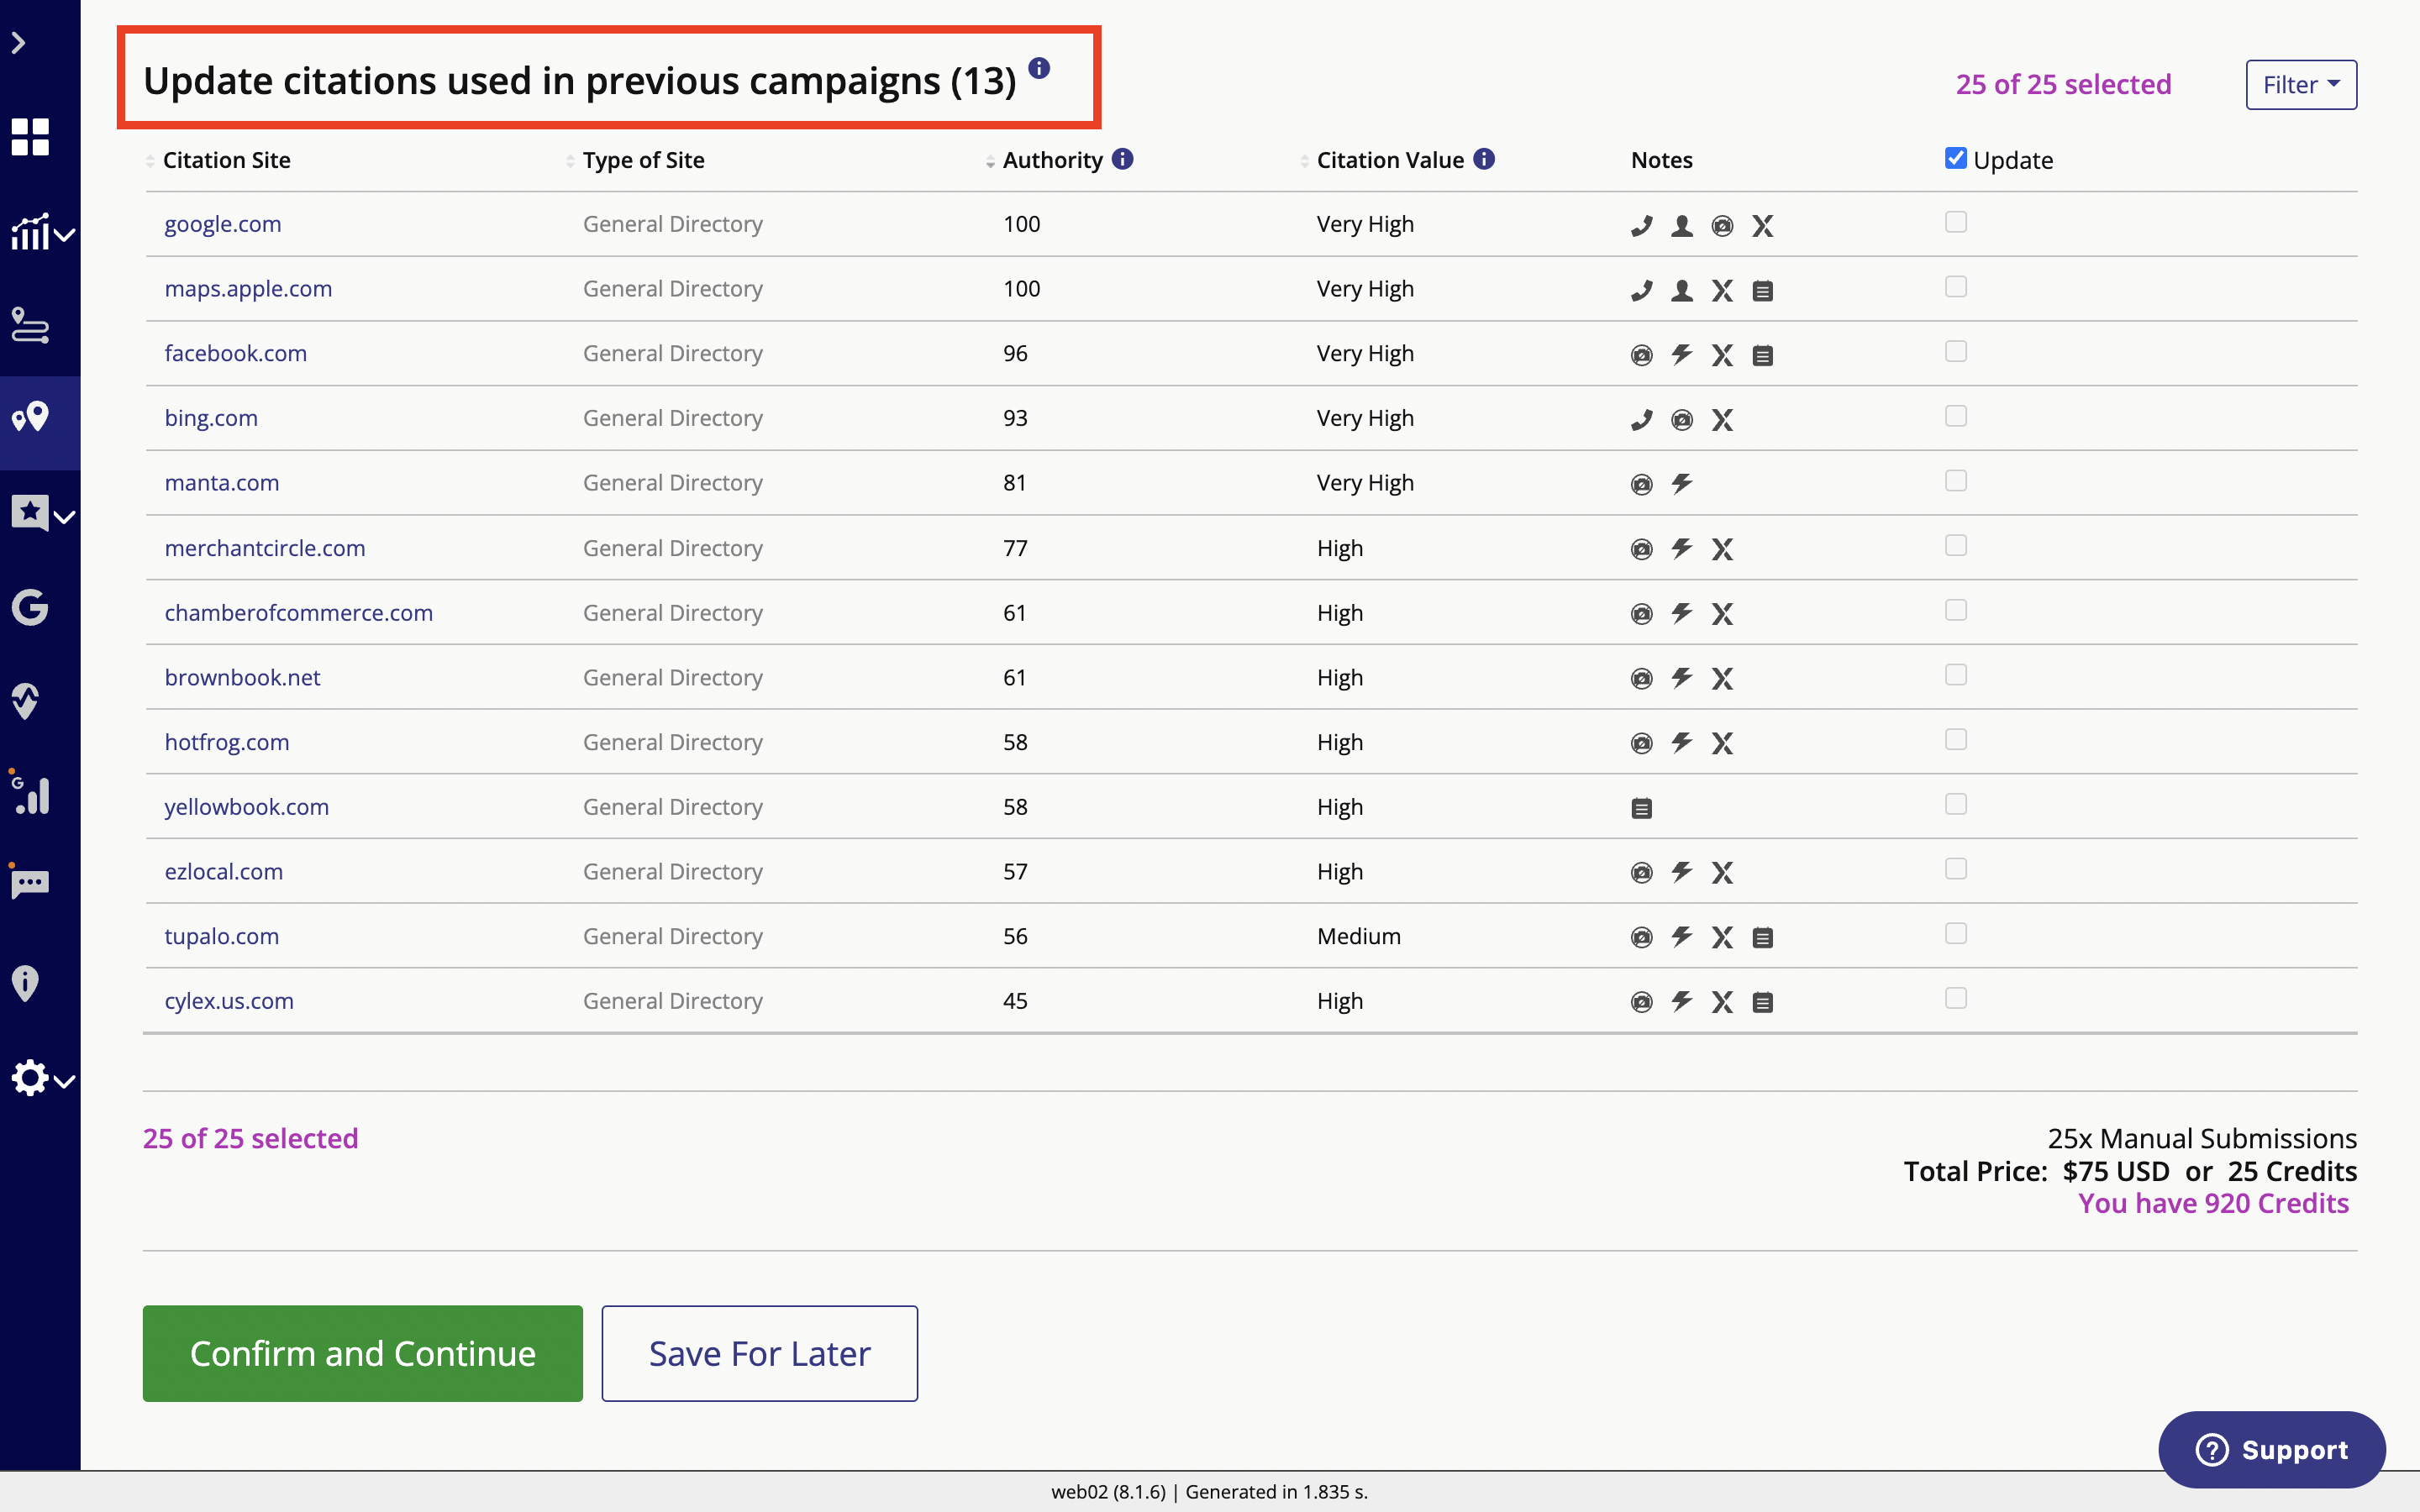Open the Google G icon in sidebar

coord(30,607)
